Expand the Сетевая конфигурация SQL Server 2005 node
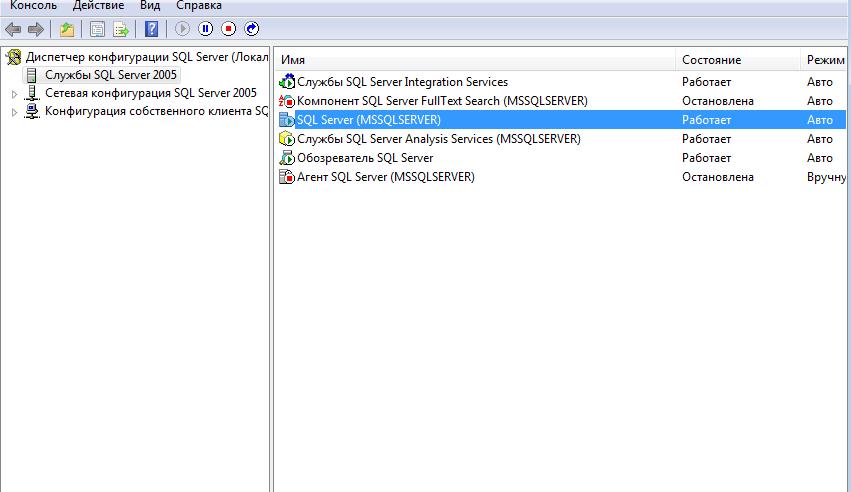Image resolution: width=851 pixels, height=492 pixels. point(15,94)
